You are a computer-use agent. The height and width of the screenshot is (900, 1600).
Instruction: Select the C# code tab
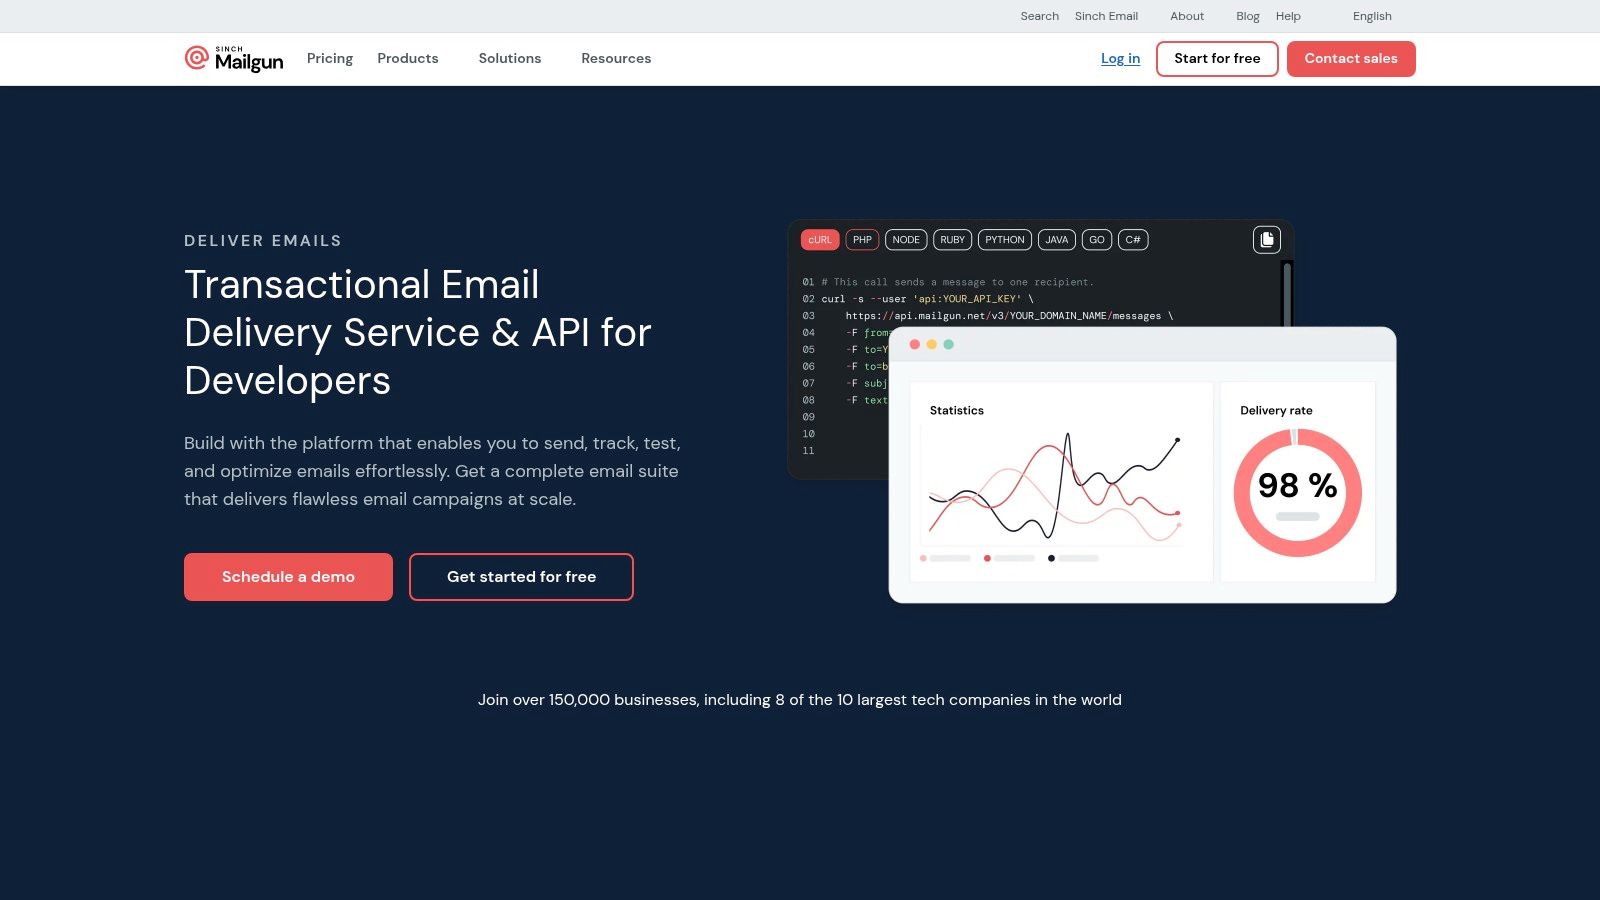pos(1132,240)
